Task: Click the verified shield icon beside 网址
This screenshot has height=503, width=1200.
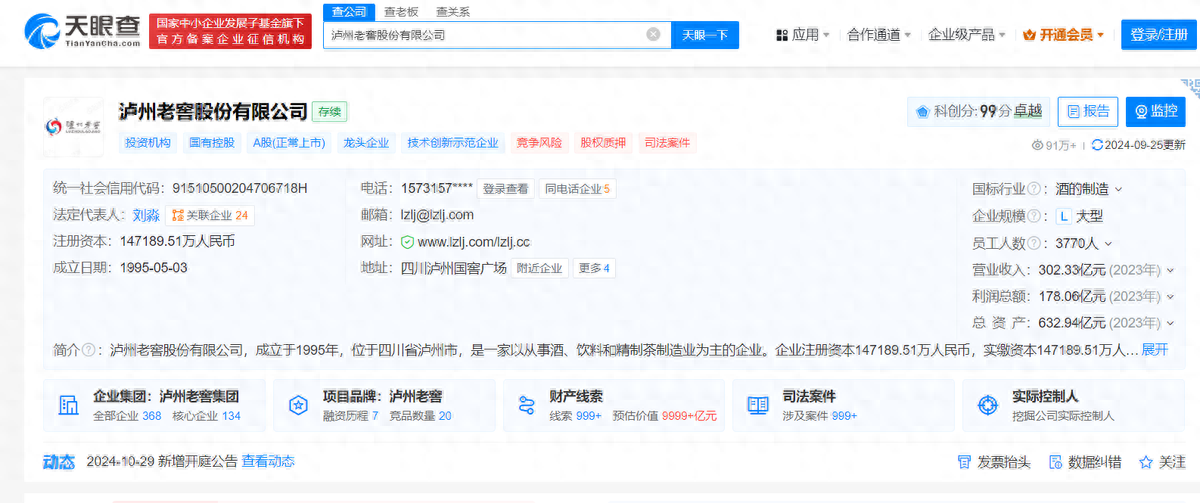Action: 407,242
